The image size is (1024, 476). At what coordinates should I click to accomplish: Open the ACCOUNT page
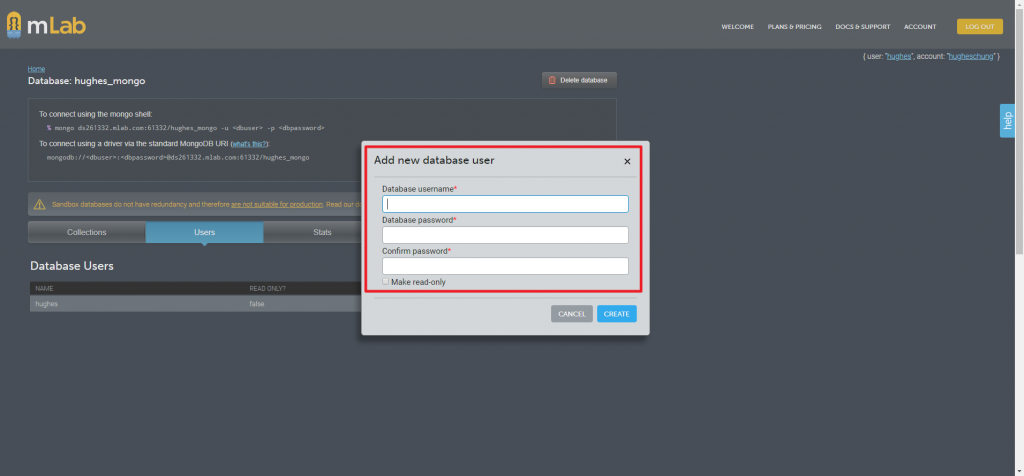tap(920, 27)
